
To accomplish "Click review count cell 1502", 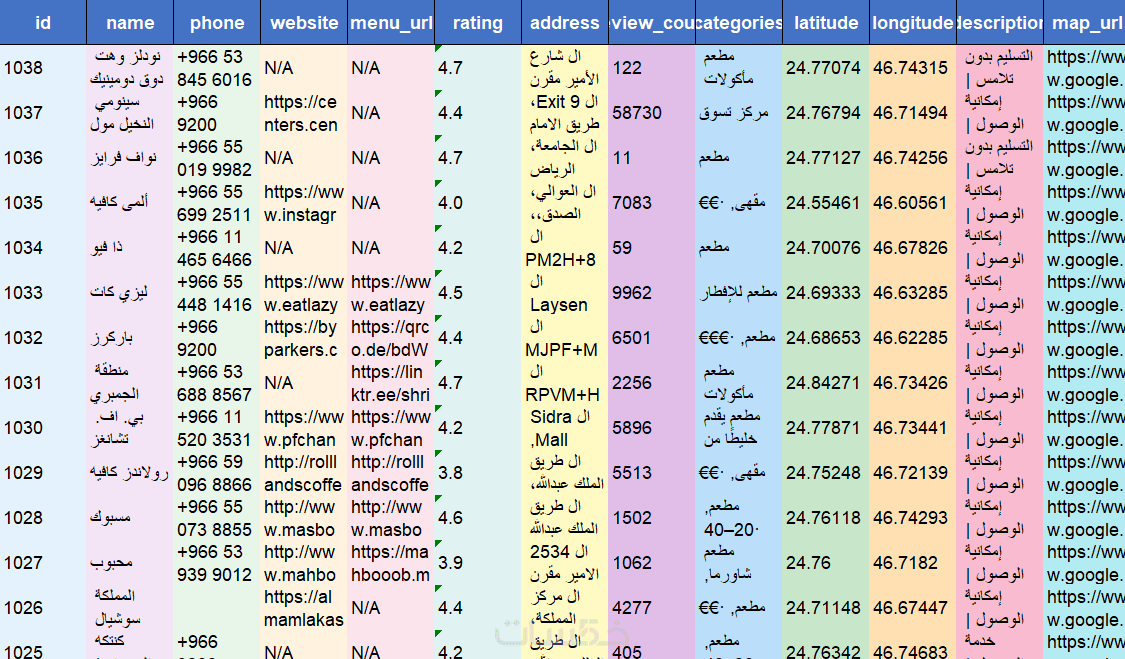I will coord(651,518).
